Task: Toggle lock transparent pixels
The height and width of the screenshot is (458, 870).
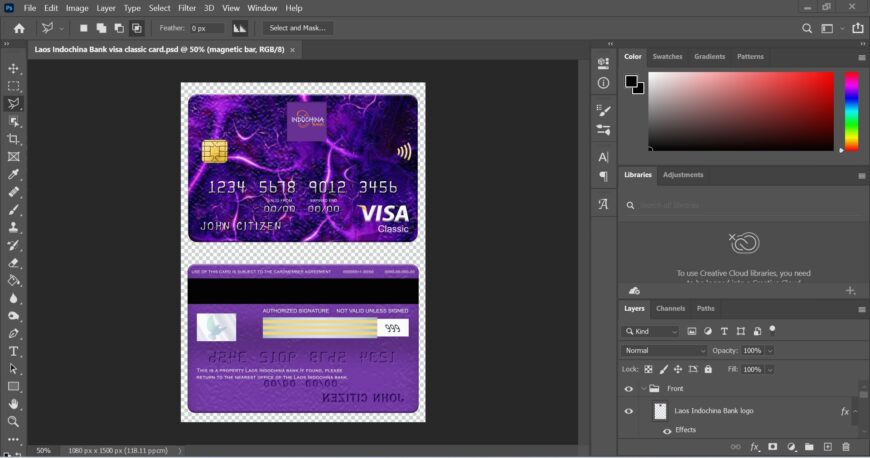Action: pyautogui.click(x=648, y=369)
